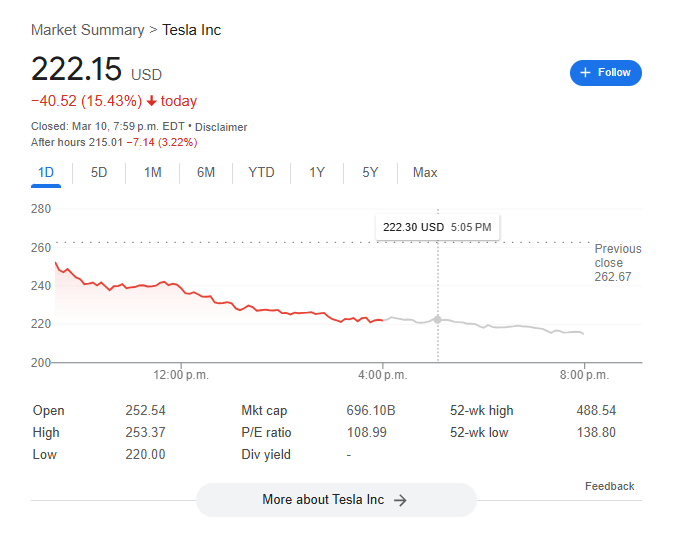Click the Previous close 262.67 label
Screen dimensions: 682x556
(x=618, y=263)
